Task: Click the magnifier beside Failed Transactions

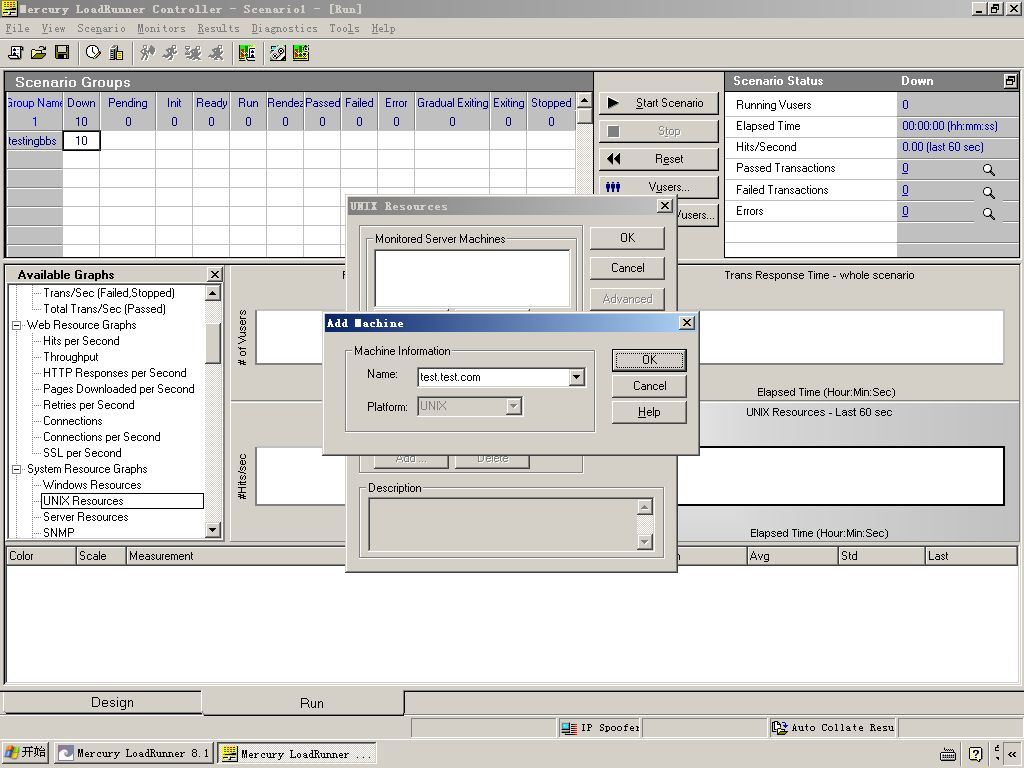Action: 989,192
